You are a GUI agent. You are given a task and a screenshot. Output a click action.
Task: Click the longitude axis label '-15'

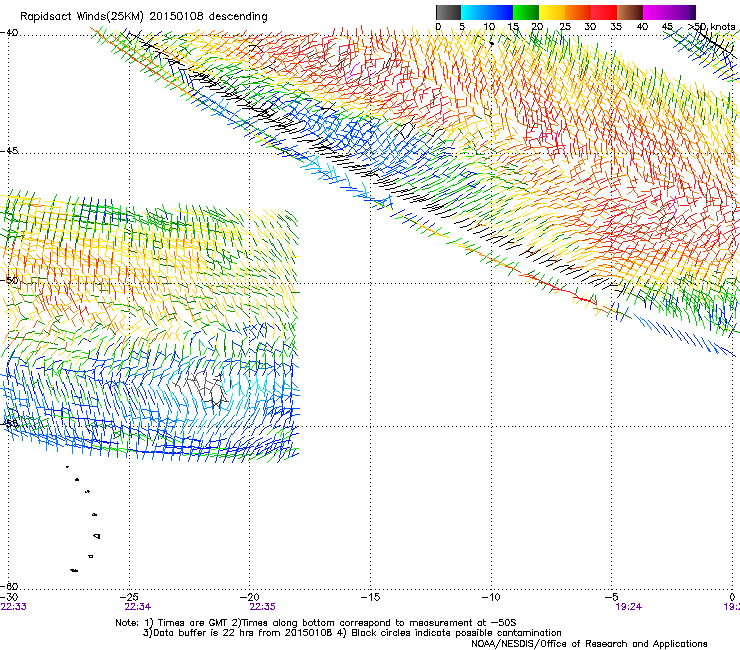[x=370, y=597]
